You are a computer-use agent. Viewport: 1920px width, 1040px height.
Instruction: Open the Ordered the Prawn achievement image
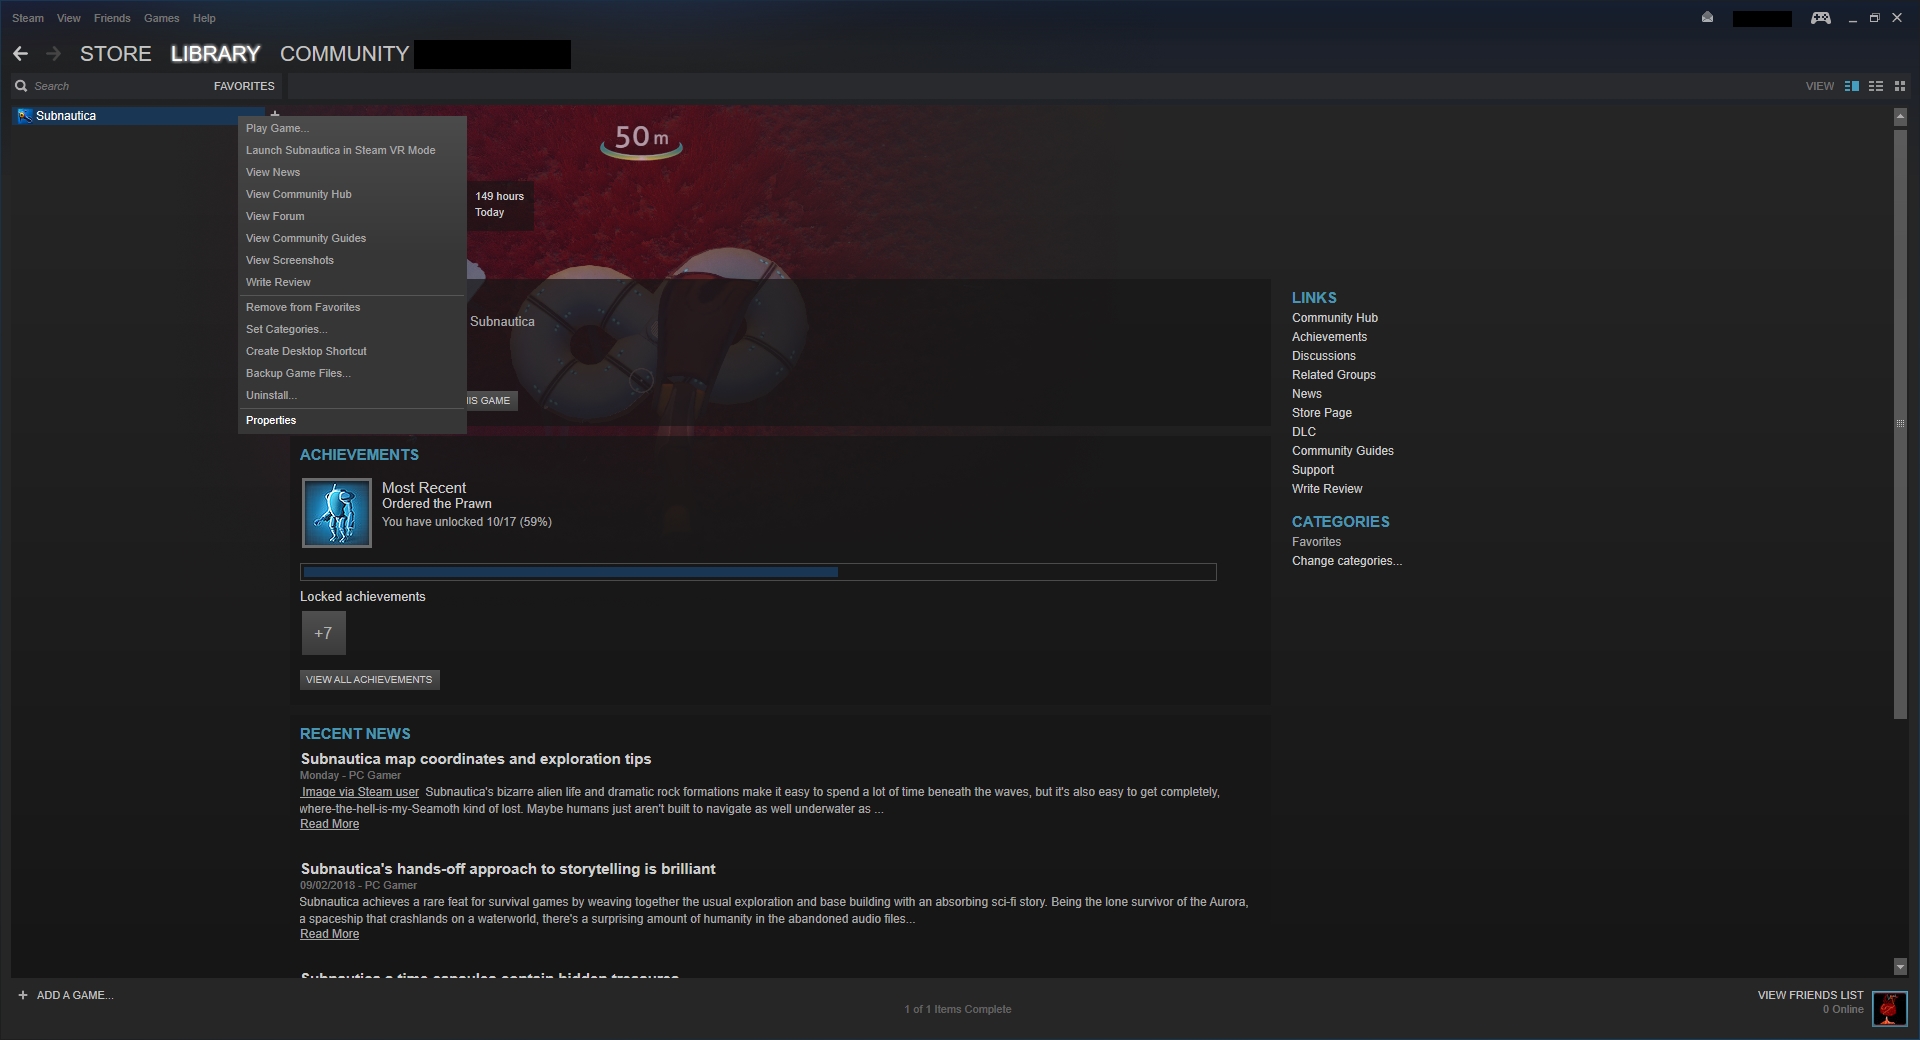(337, 513)
